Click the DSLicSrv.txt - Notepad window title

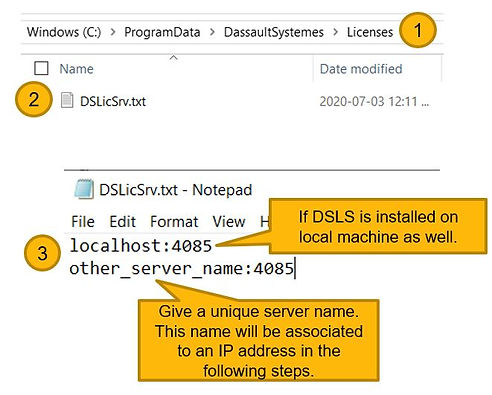coord(175,190)
